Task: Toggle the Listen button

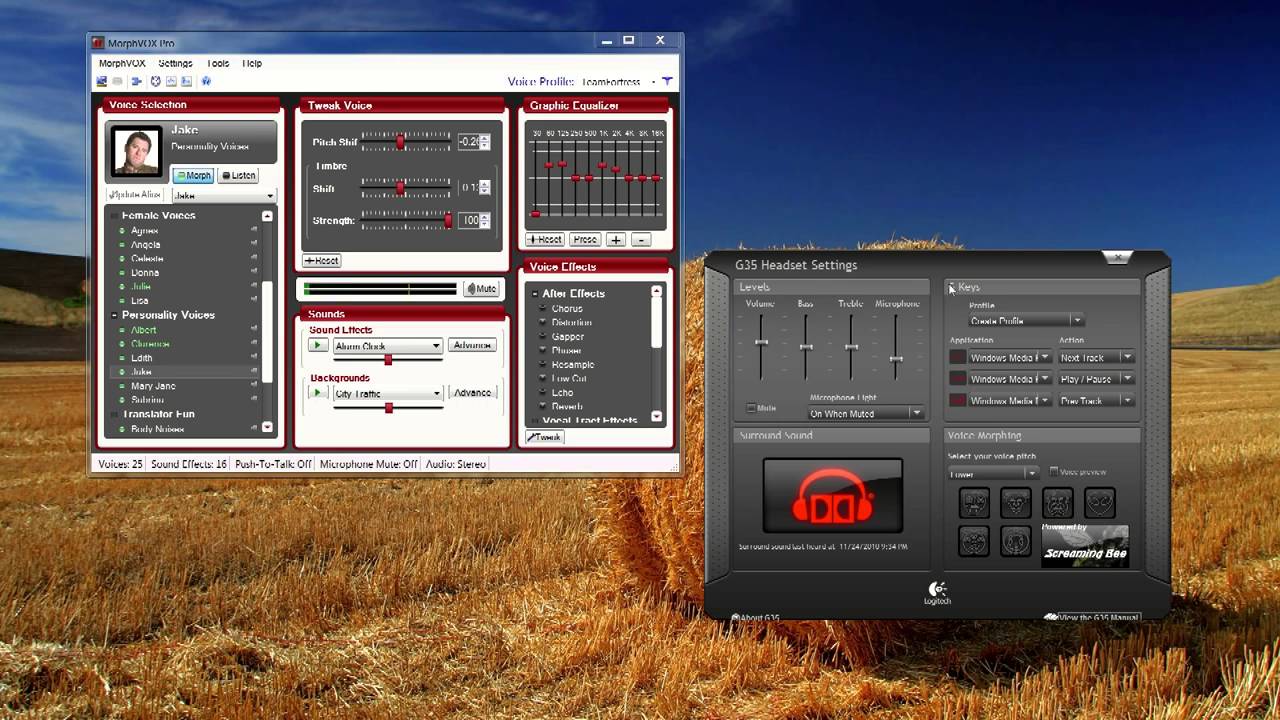Action: [238, 175]
